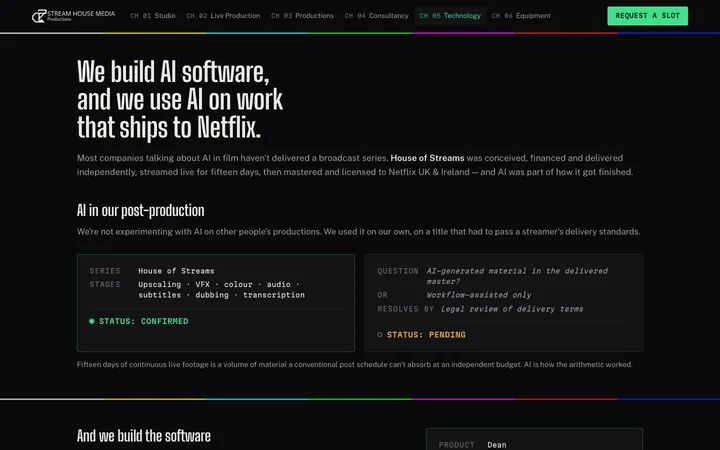Navigate to CH 06 Equipment
This screenshot has height=450, width=720.
click(x=521, y=16)
